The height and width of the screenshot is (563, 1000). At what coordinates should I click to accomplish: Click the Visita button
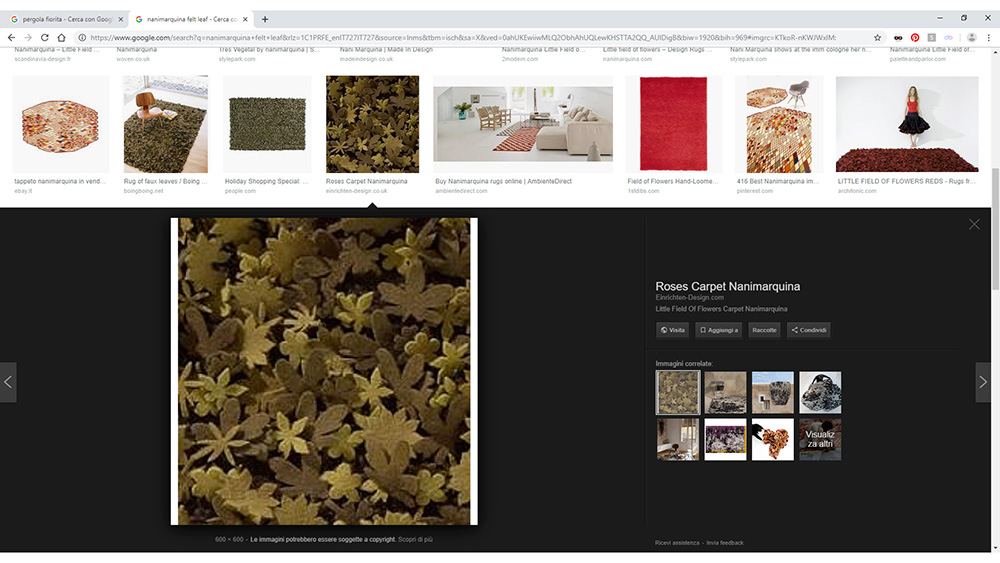(x=672, y=330)
